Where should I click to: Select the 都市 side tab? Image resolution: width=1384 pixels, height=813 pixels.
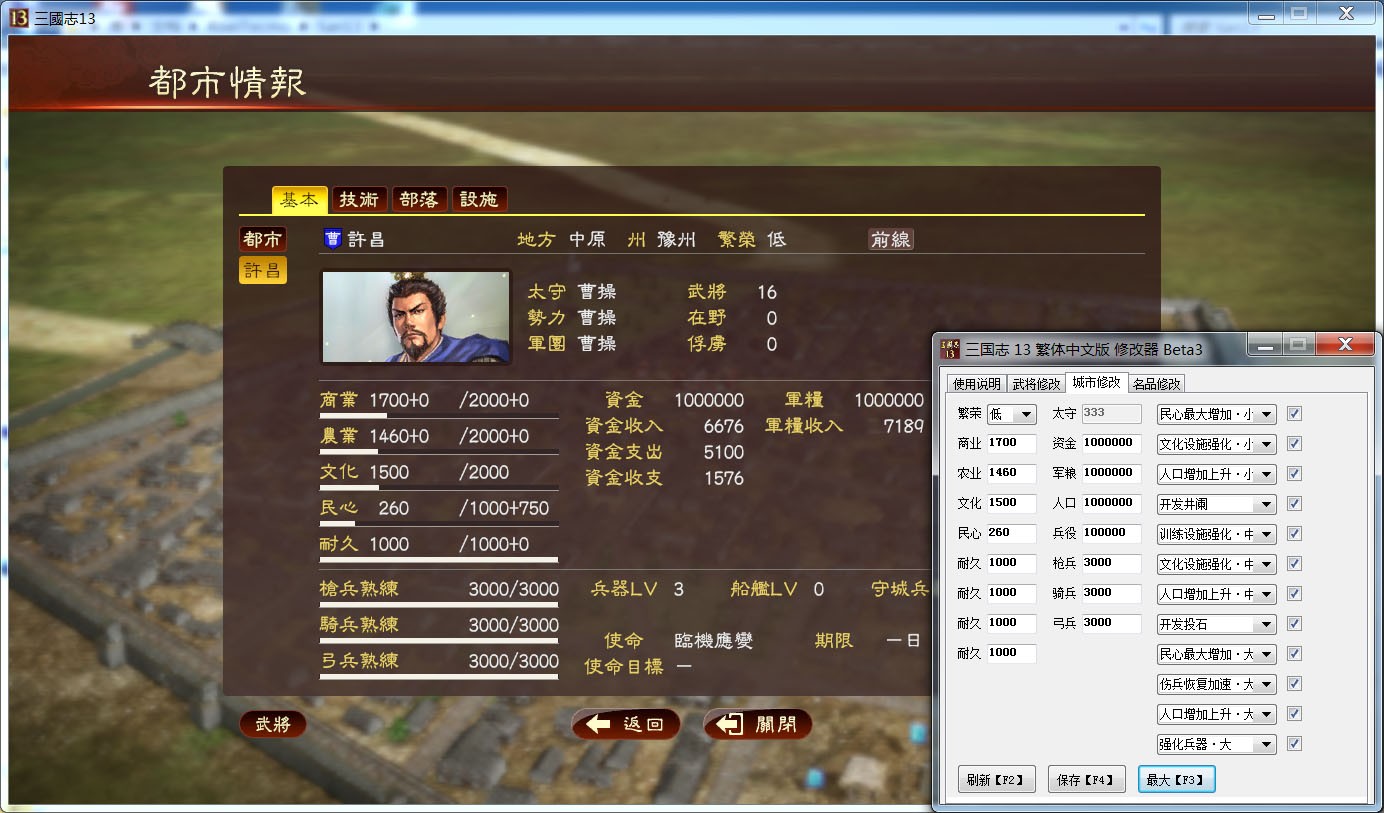click(x=263, y=239)
